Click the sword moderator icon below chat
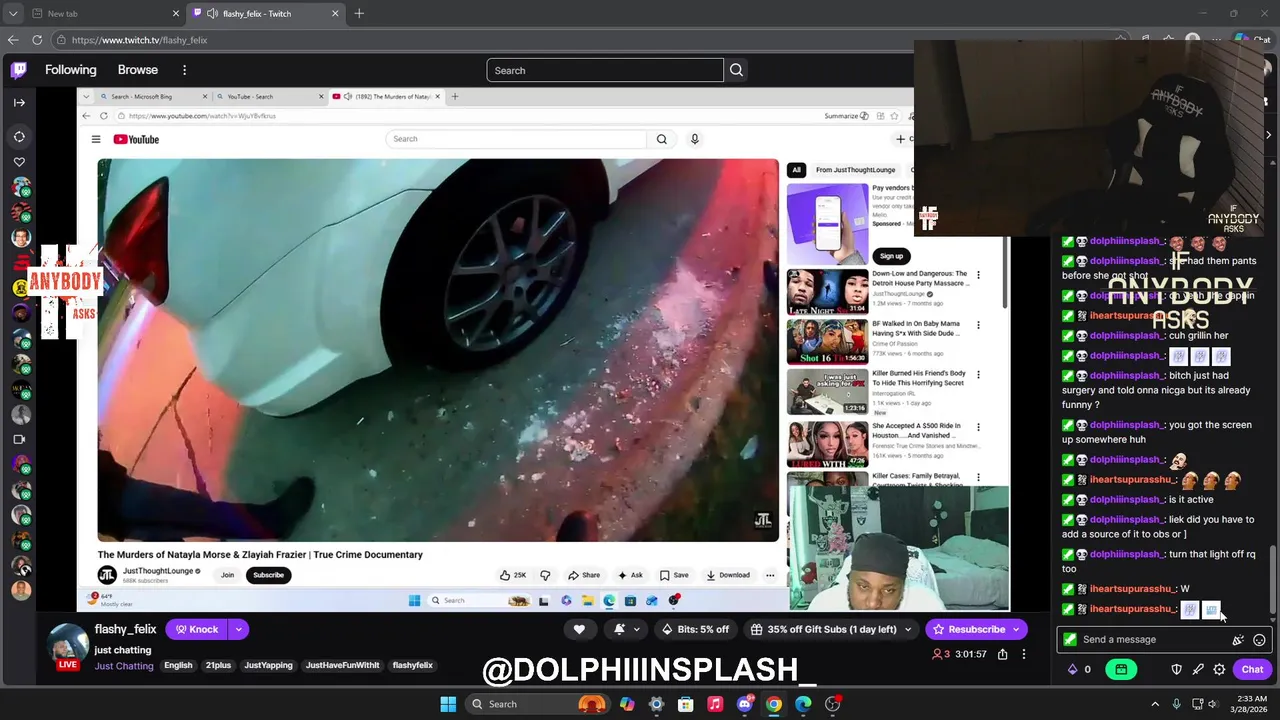 click(x=1198, y=670)
